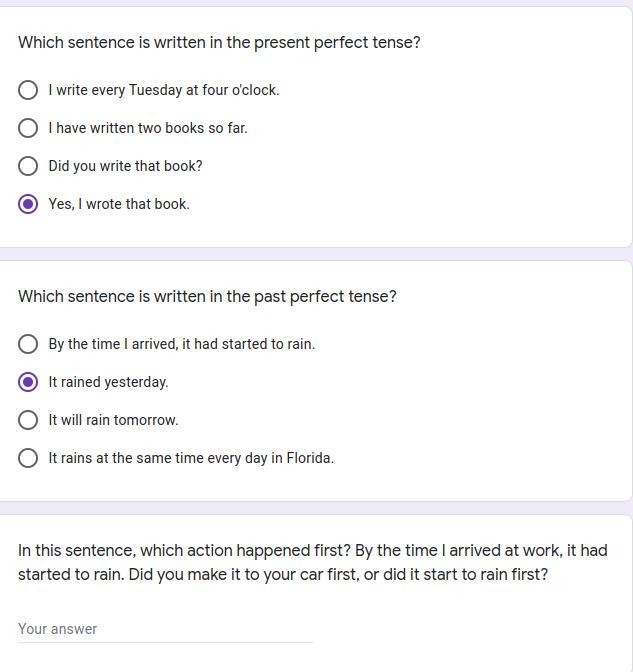Click the label text 'I write every Tuesday at four o'clock.'
The height and width of the screenshot is (672, 633).
point(164,90)
